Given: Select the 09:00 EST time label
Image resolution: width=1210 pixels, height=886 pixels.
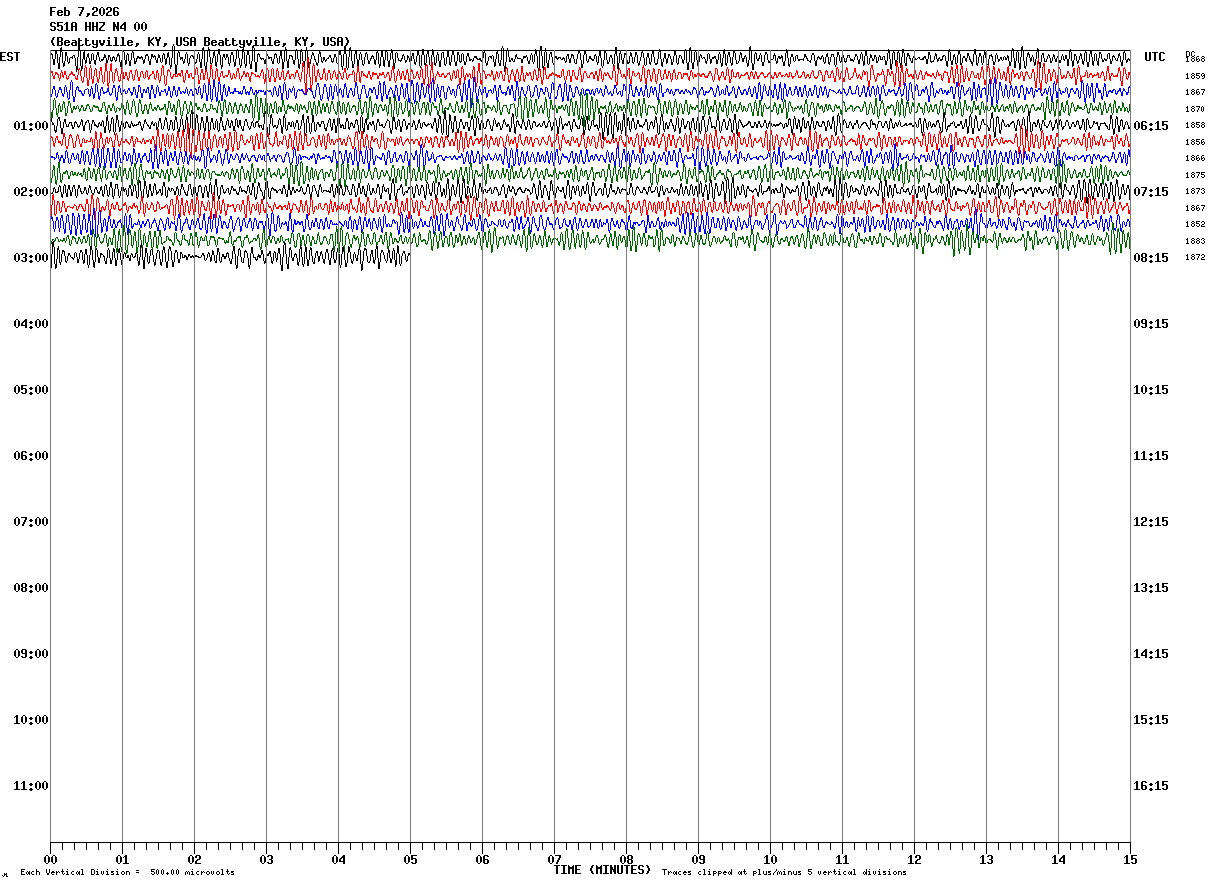Looking at the screenshot, I should pyautogui.click(x=31, y=654).
